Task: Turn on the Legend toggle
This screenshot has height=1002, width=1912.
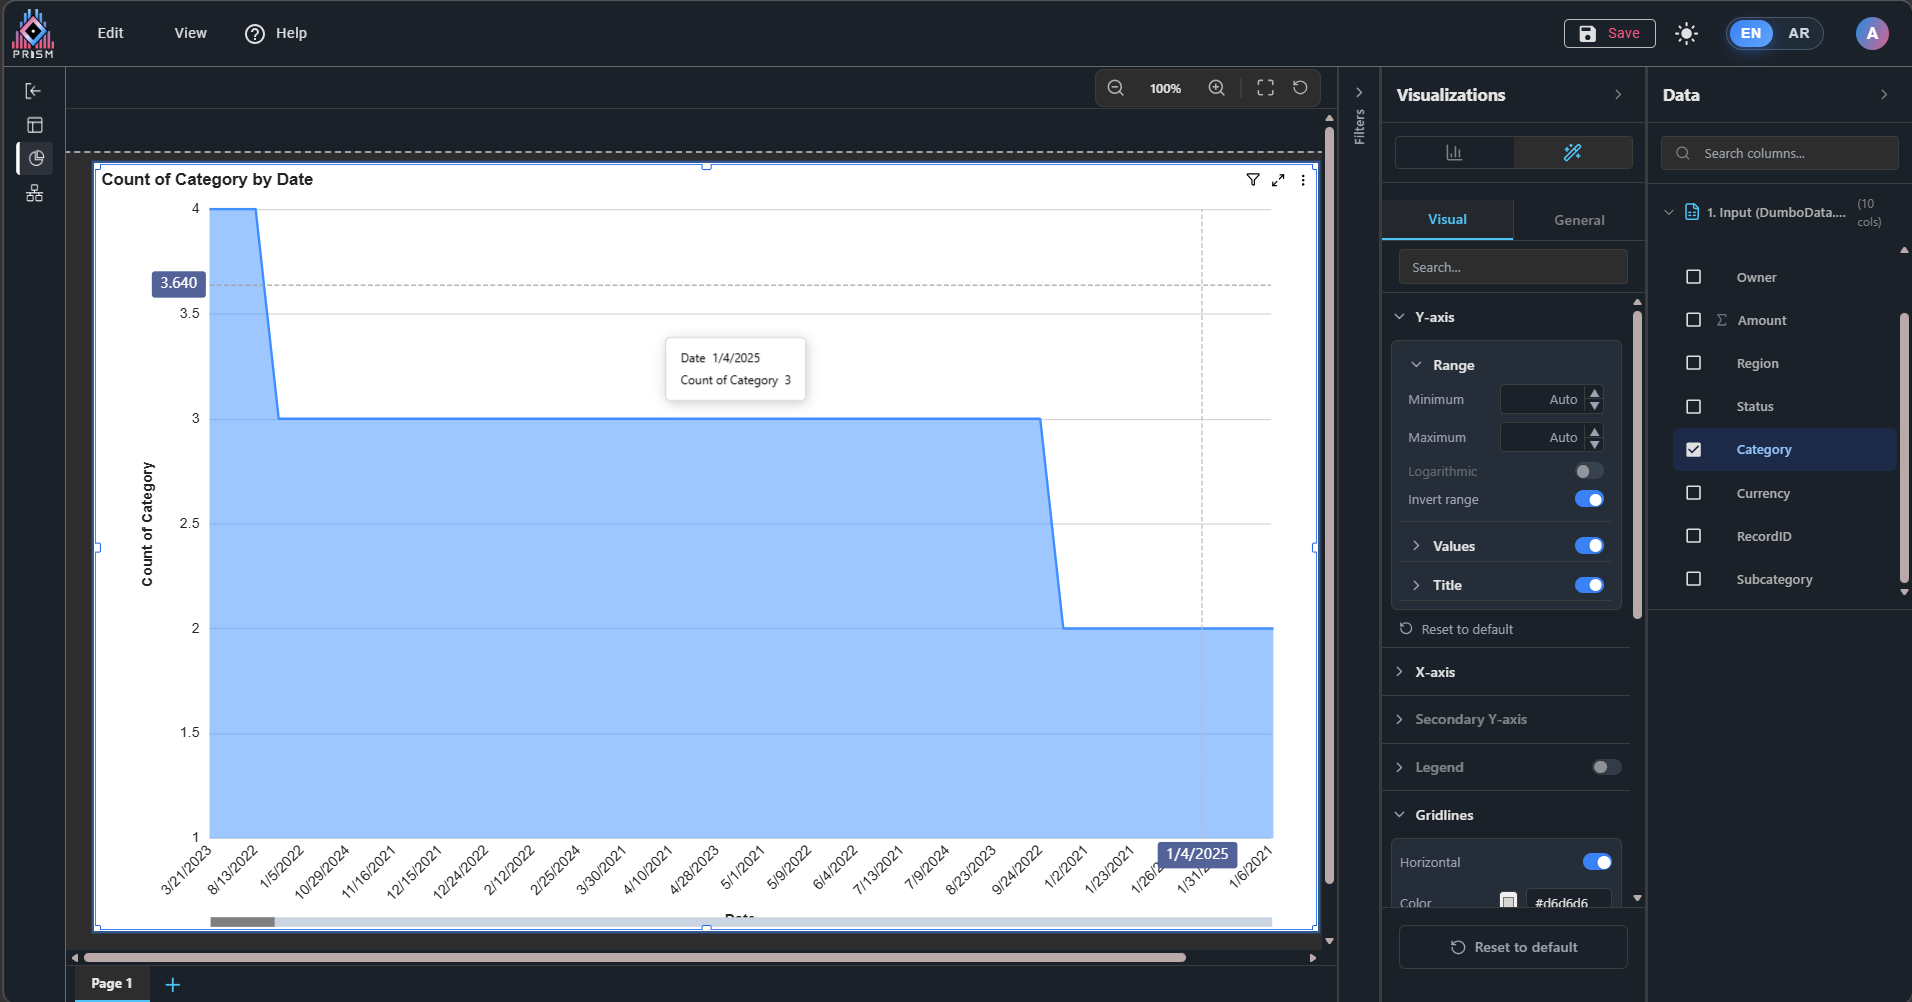Action: tap(1606, 767)
